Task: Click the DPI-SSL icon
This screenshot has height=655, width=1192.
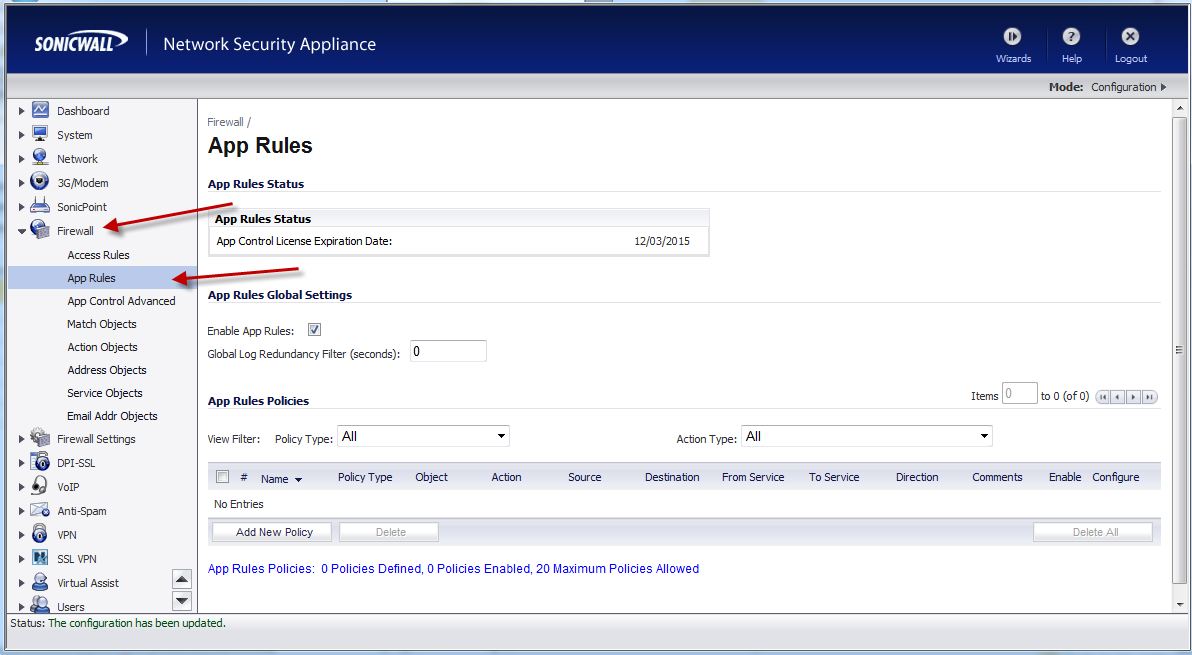Action: click(40, 462)
